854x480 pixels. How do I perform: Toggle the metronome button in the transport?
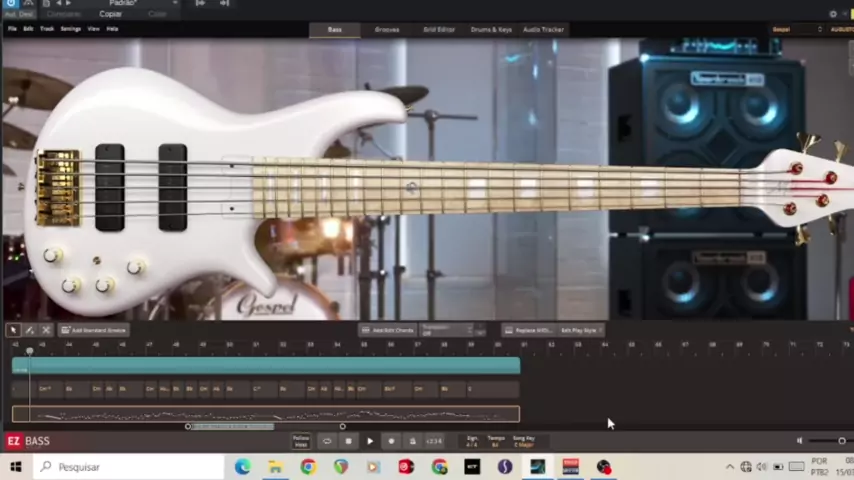click(412, 441)
